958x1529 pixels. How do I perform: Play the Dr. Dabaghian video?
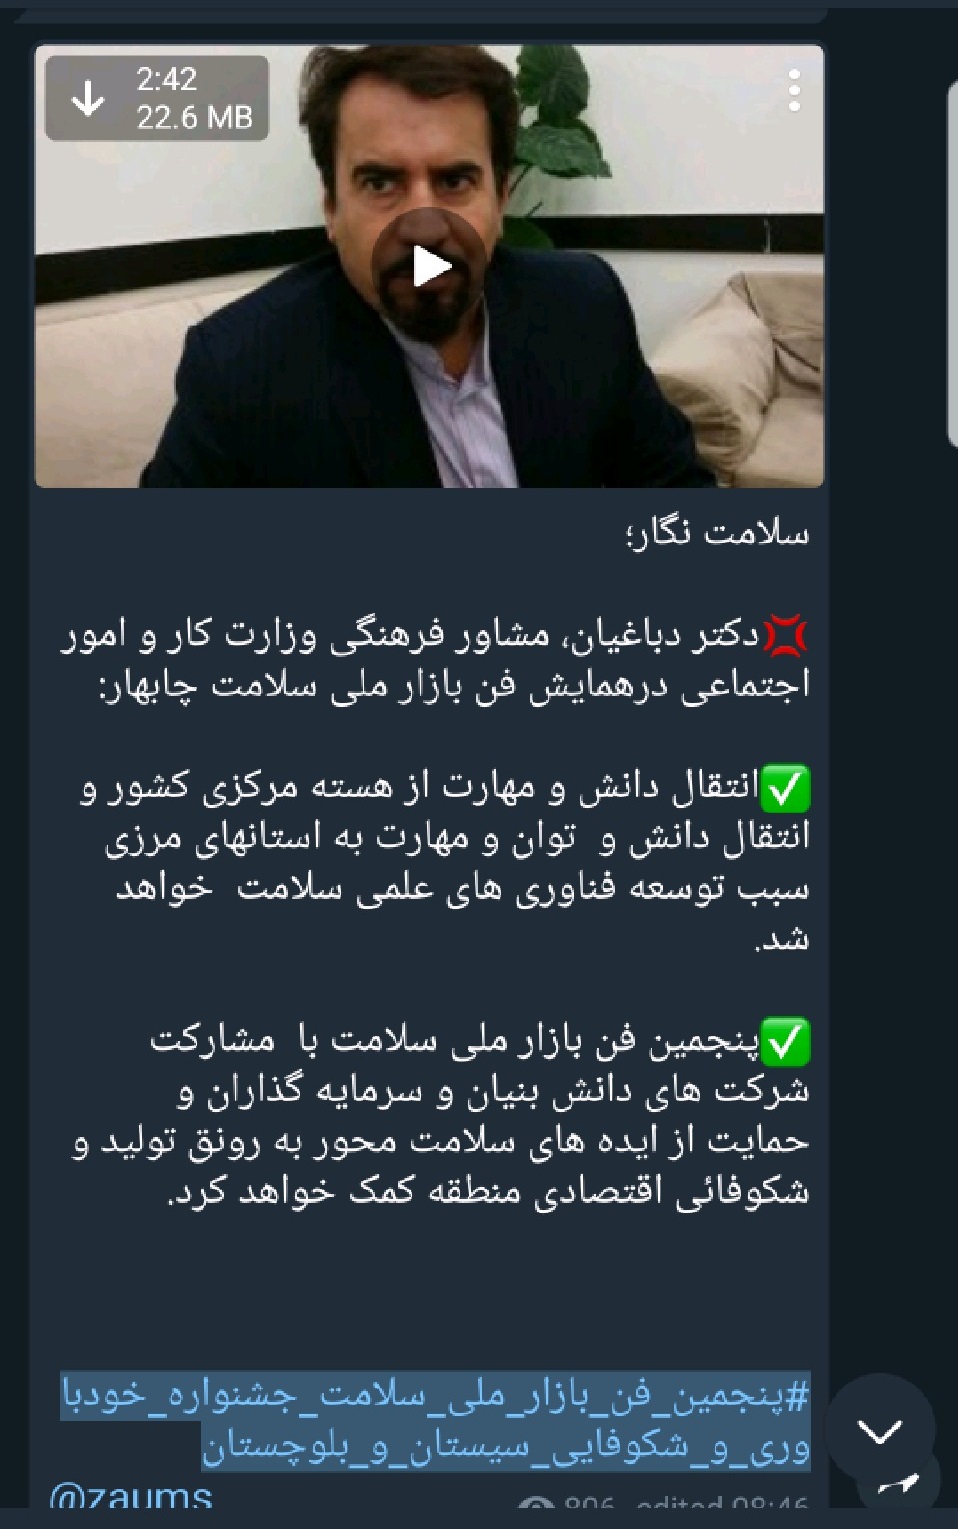tap(430, 266)
